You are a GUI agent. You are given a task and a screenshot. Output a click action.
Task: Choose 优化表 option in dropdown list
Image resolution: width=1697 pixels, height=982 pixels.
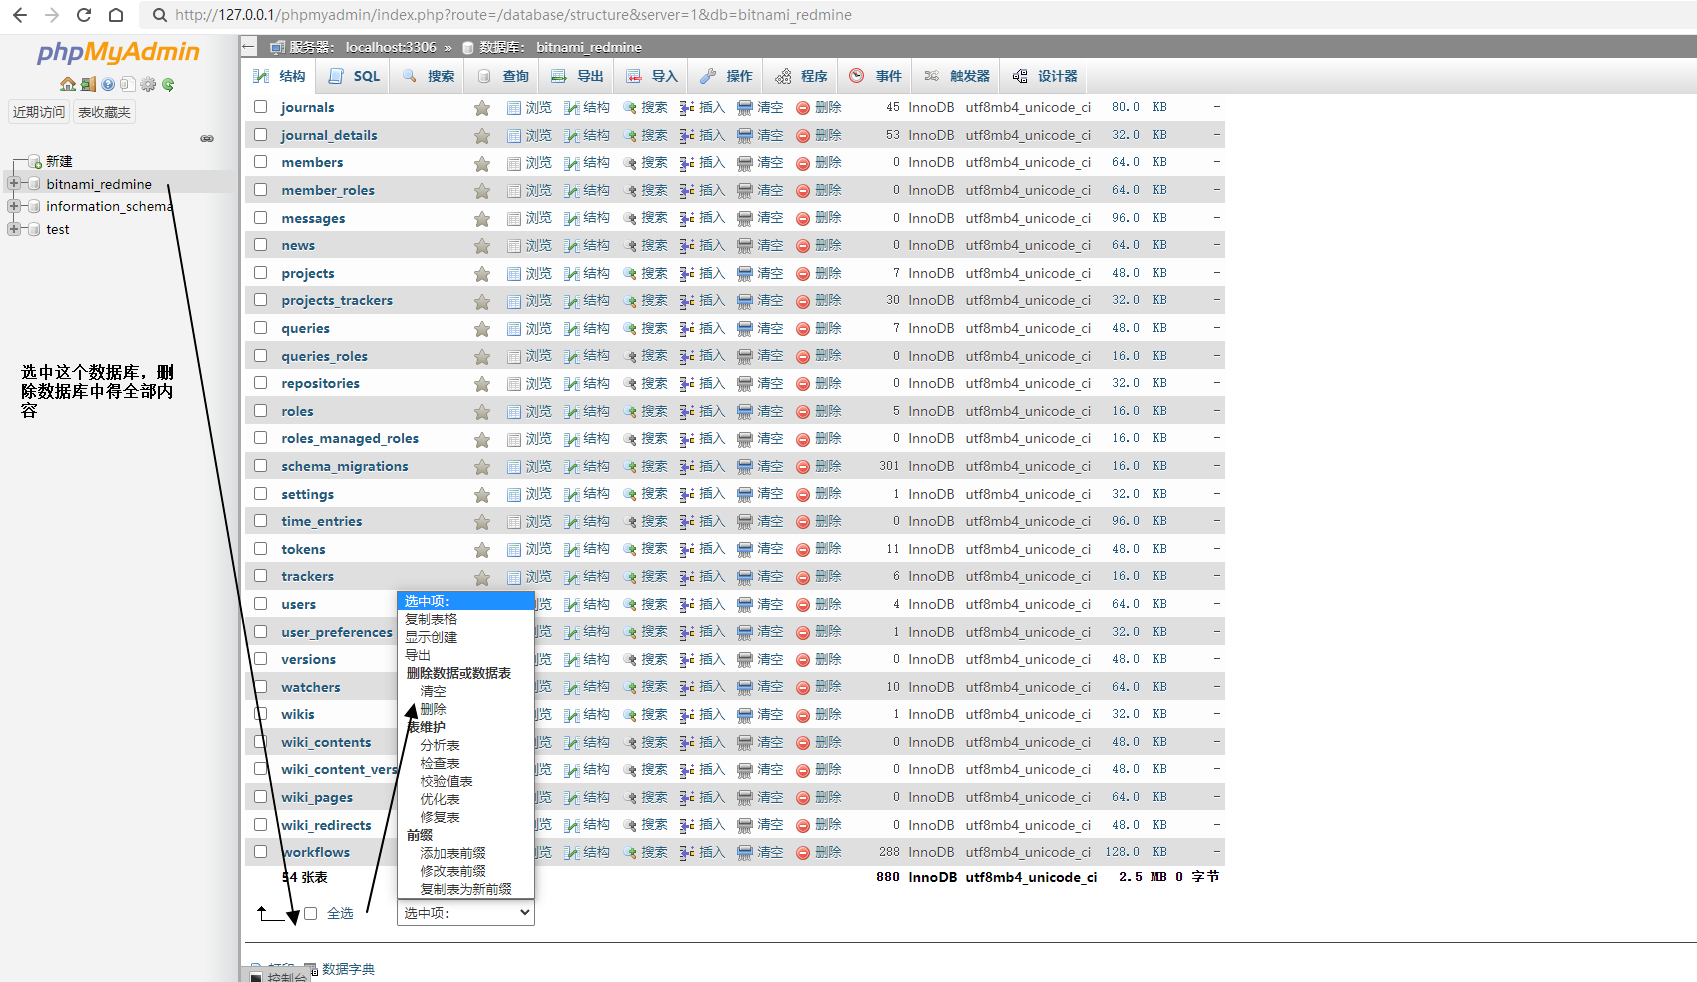click(440, 799)
